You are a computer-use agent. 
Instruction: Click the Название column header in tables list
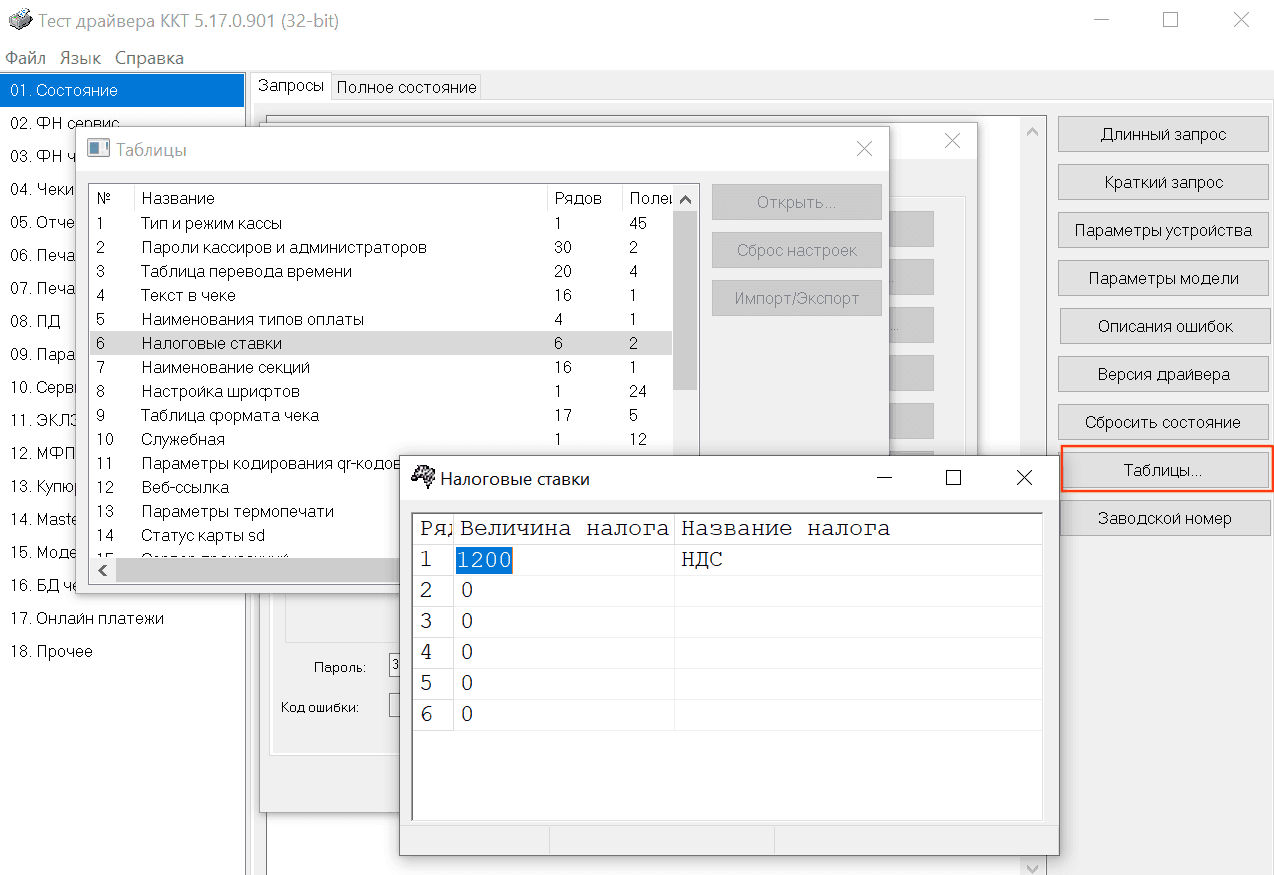click(x=178, y=198)
